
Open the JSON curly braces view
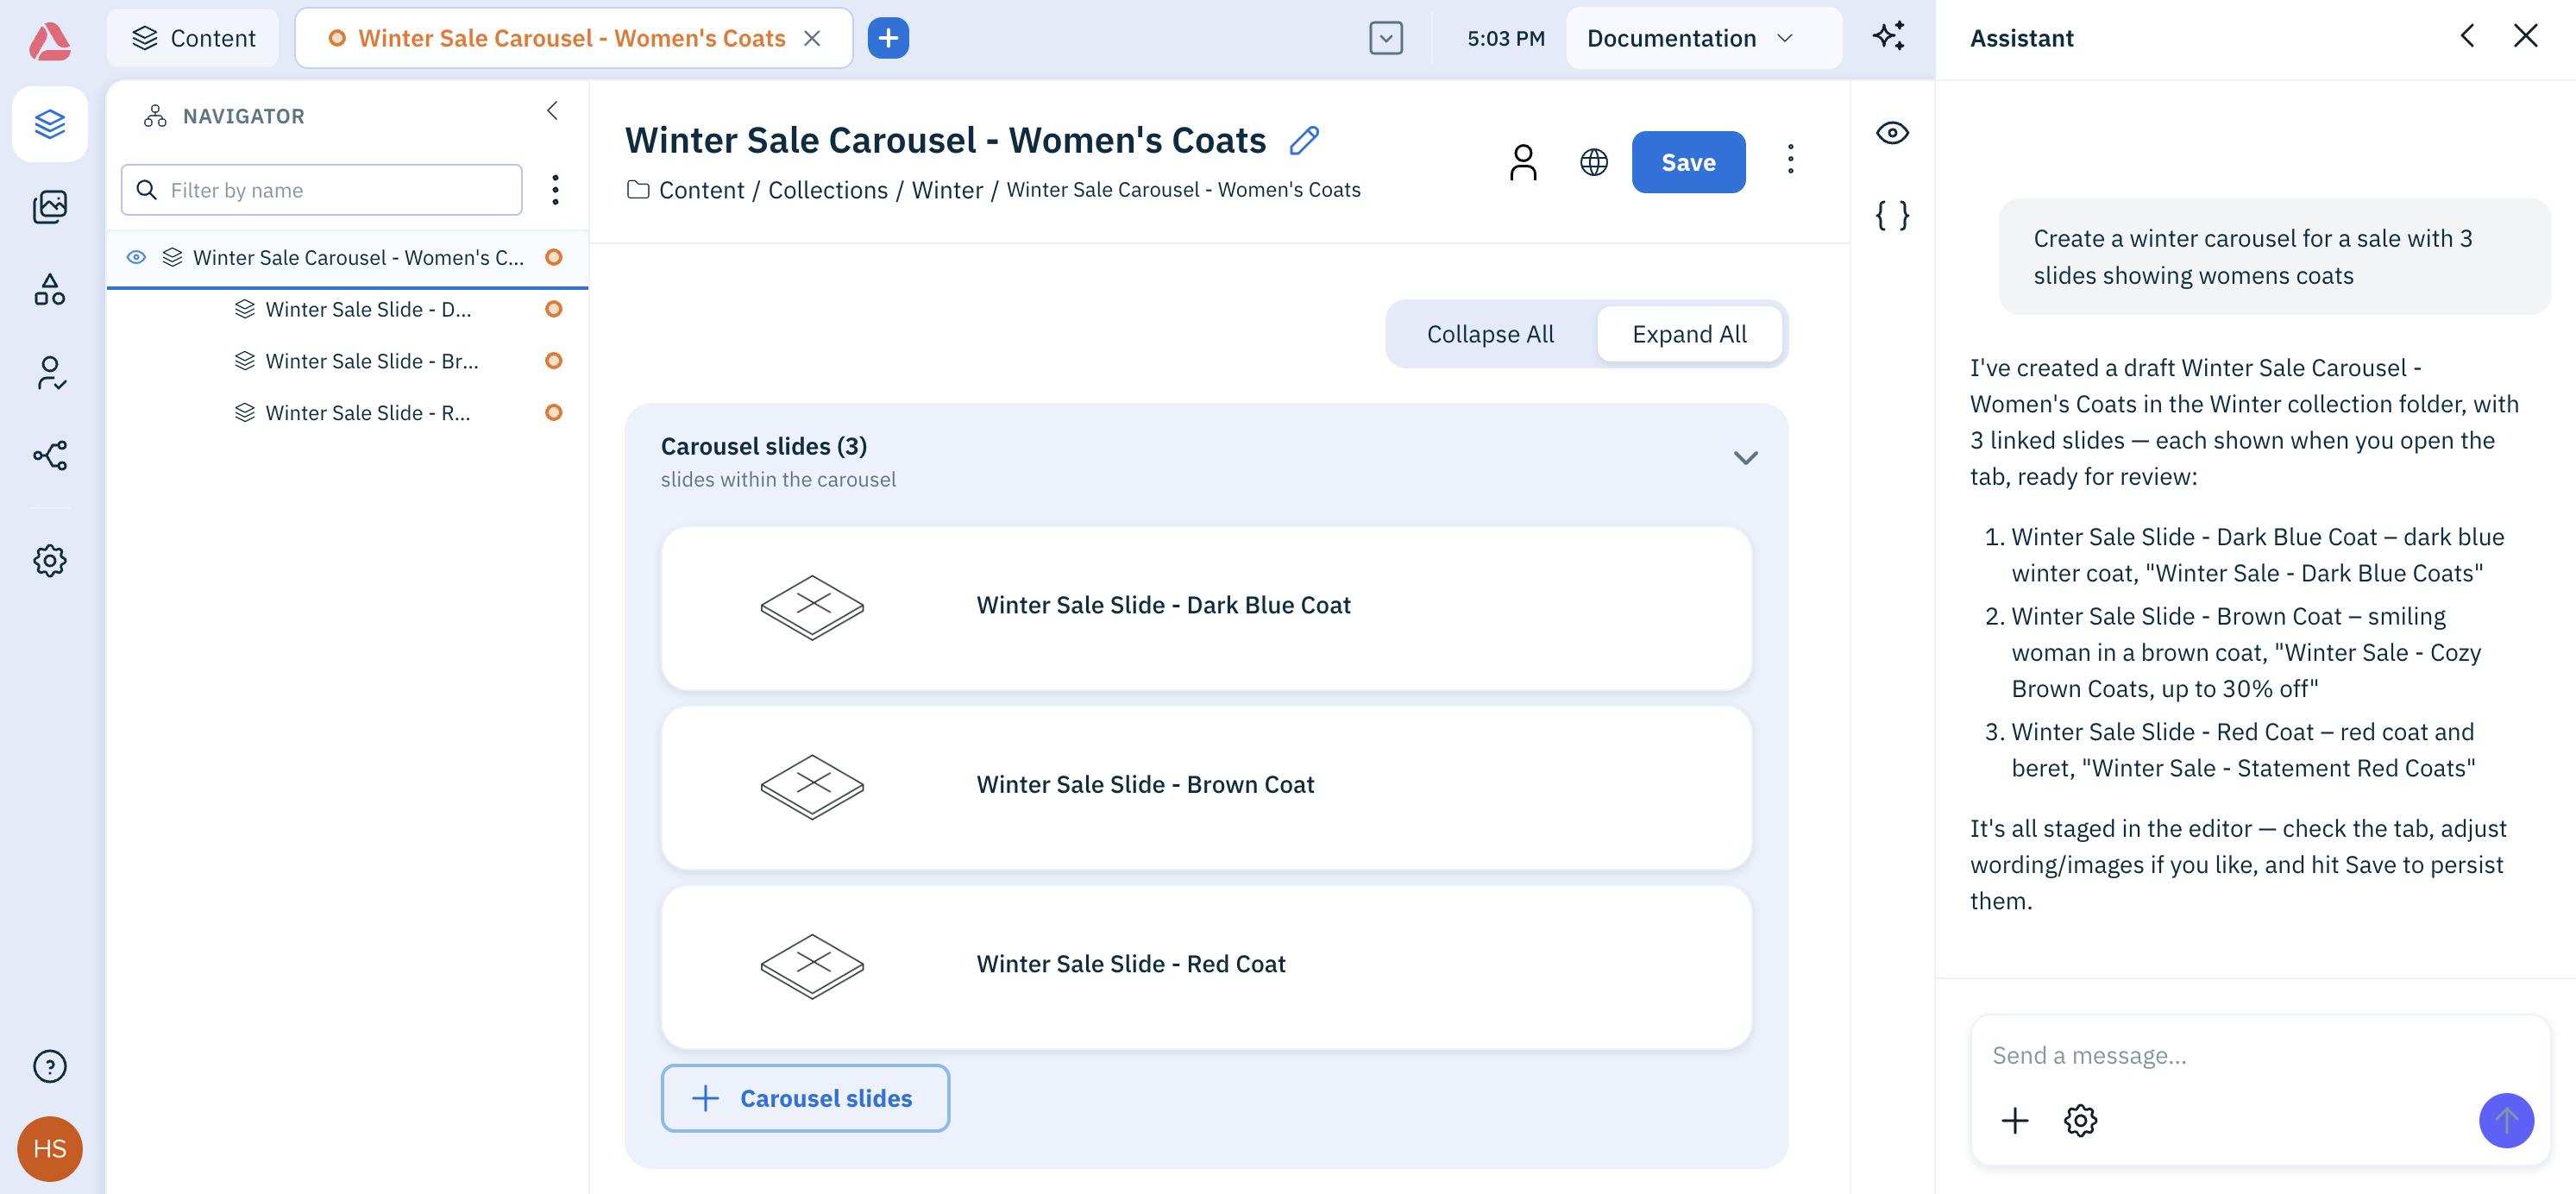pyautogui.click(x=1892, y=215)
